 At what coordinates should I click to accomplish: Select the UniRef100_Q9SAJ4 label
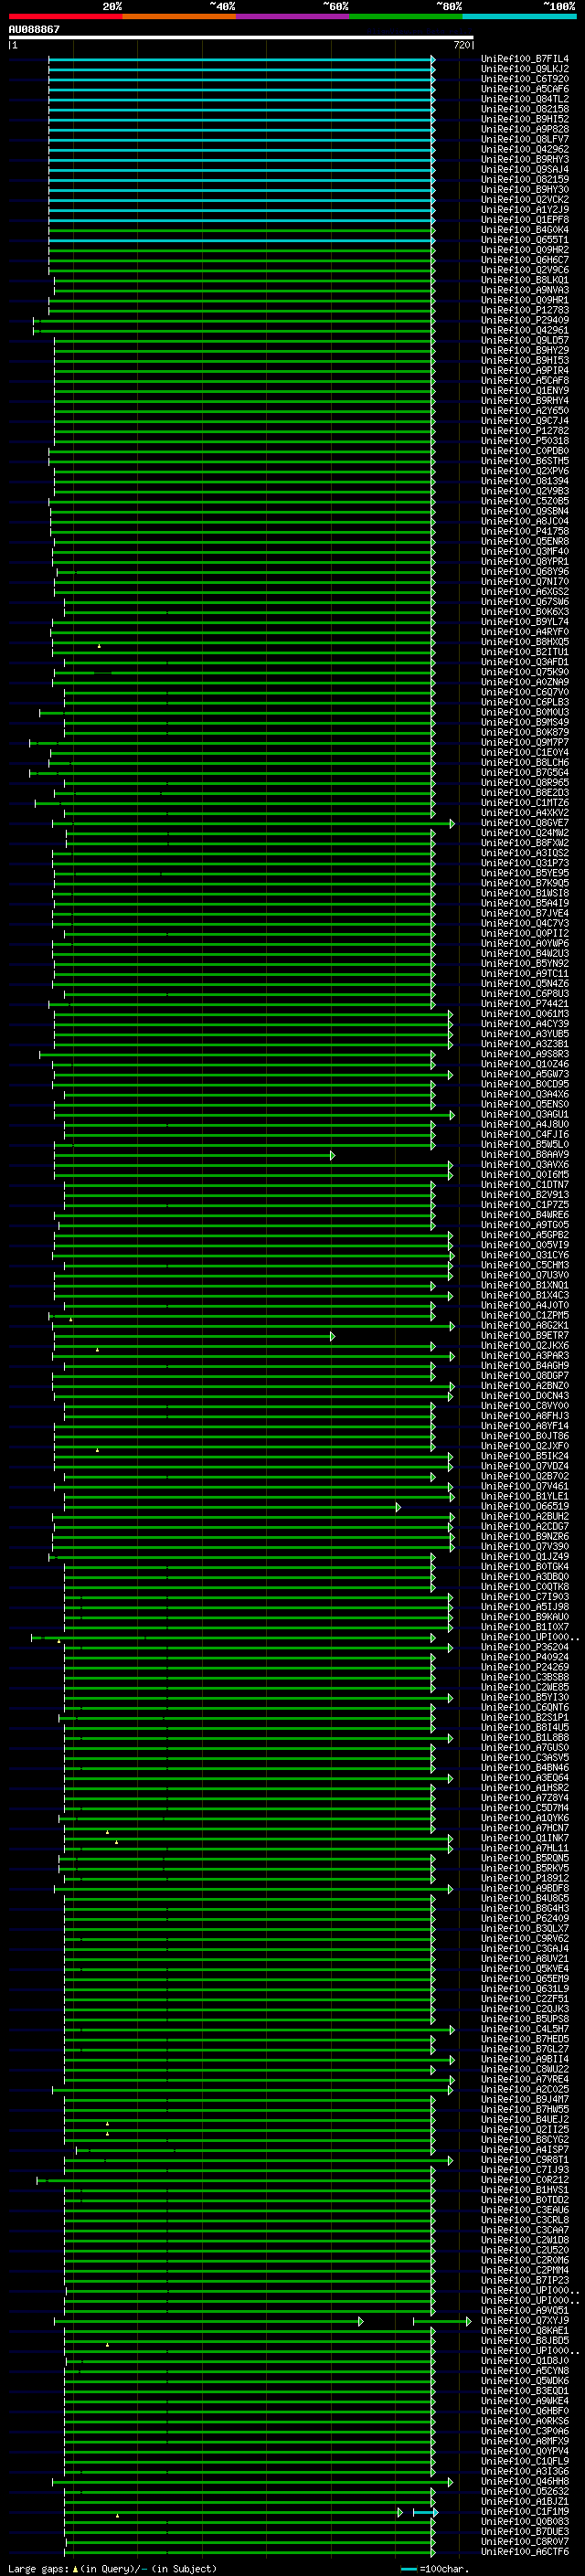[525, 169]
